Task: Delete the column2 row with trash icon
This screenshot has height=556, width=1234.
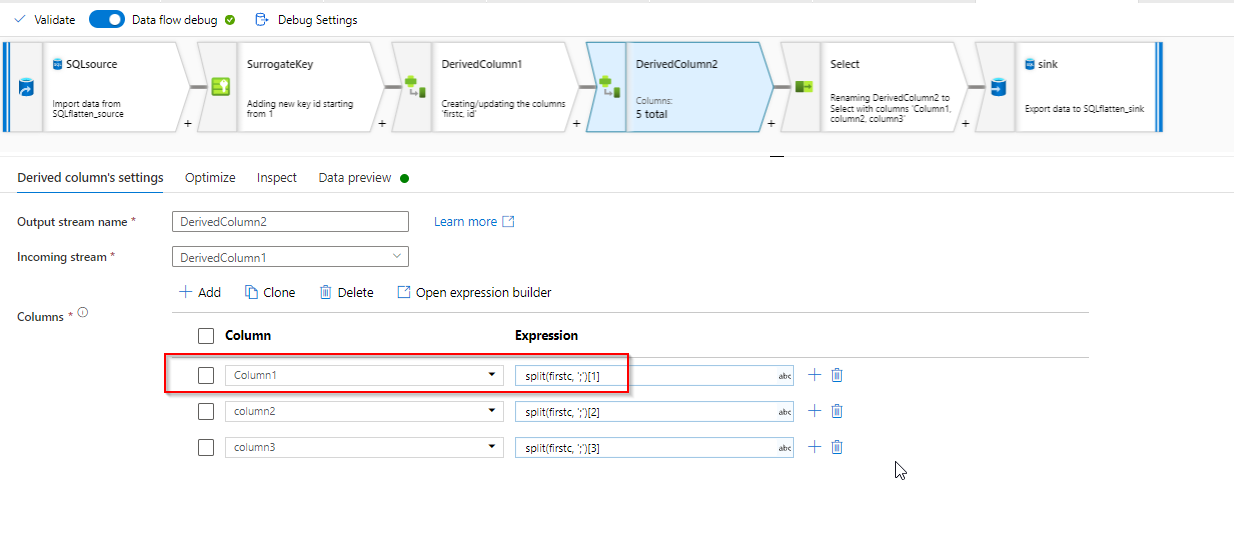Action: [838, 411]
